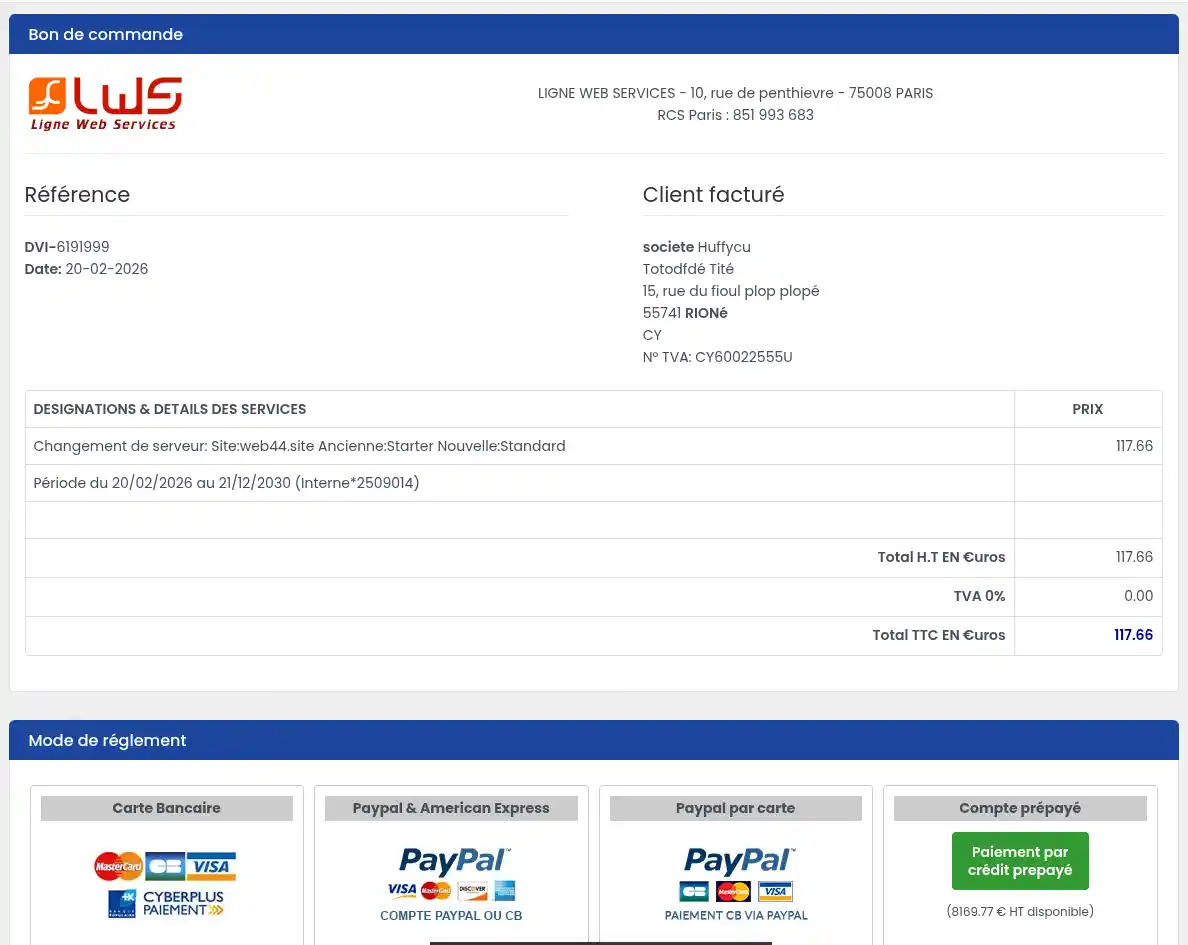Click the Compte prépayé header
This screenshot has width=1188, height=945.
[1020, 808]
